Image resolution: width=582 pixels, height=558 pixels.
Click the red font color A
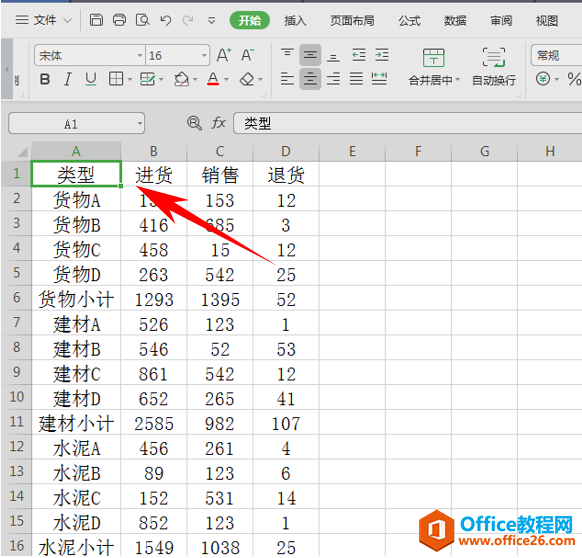pyautogui.click(x=213, y=79)
